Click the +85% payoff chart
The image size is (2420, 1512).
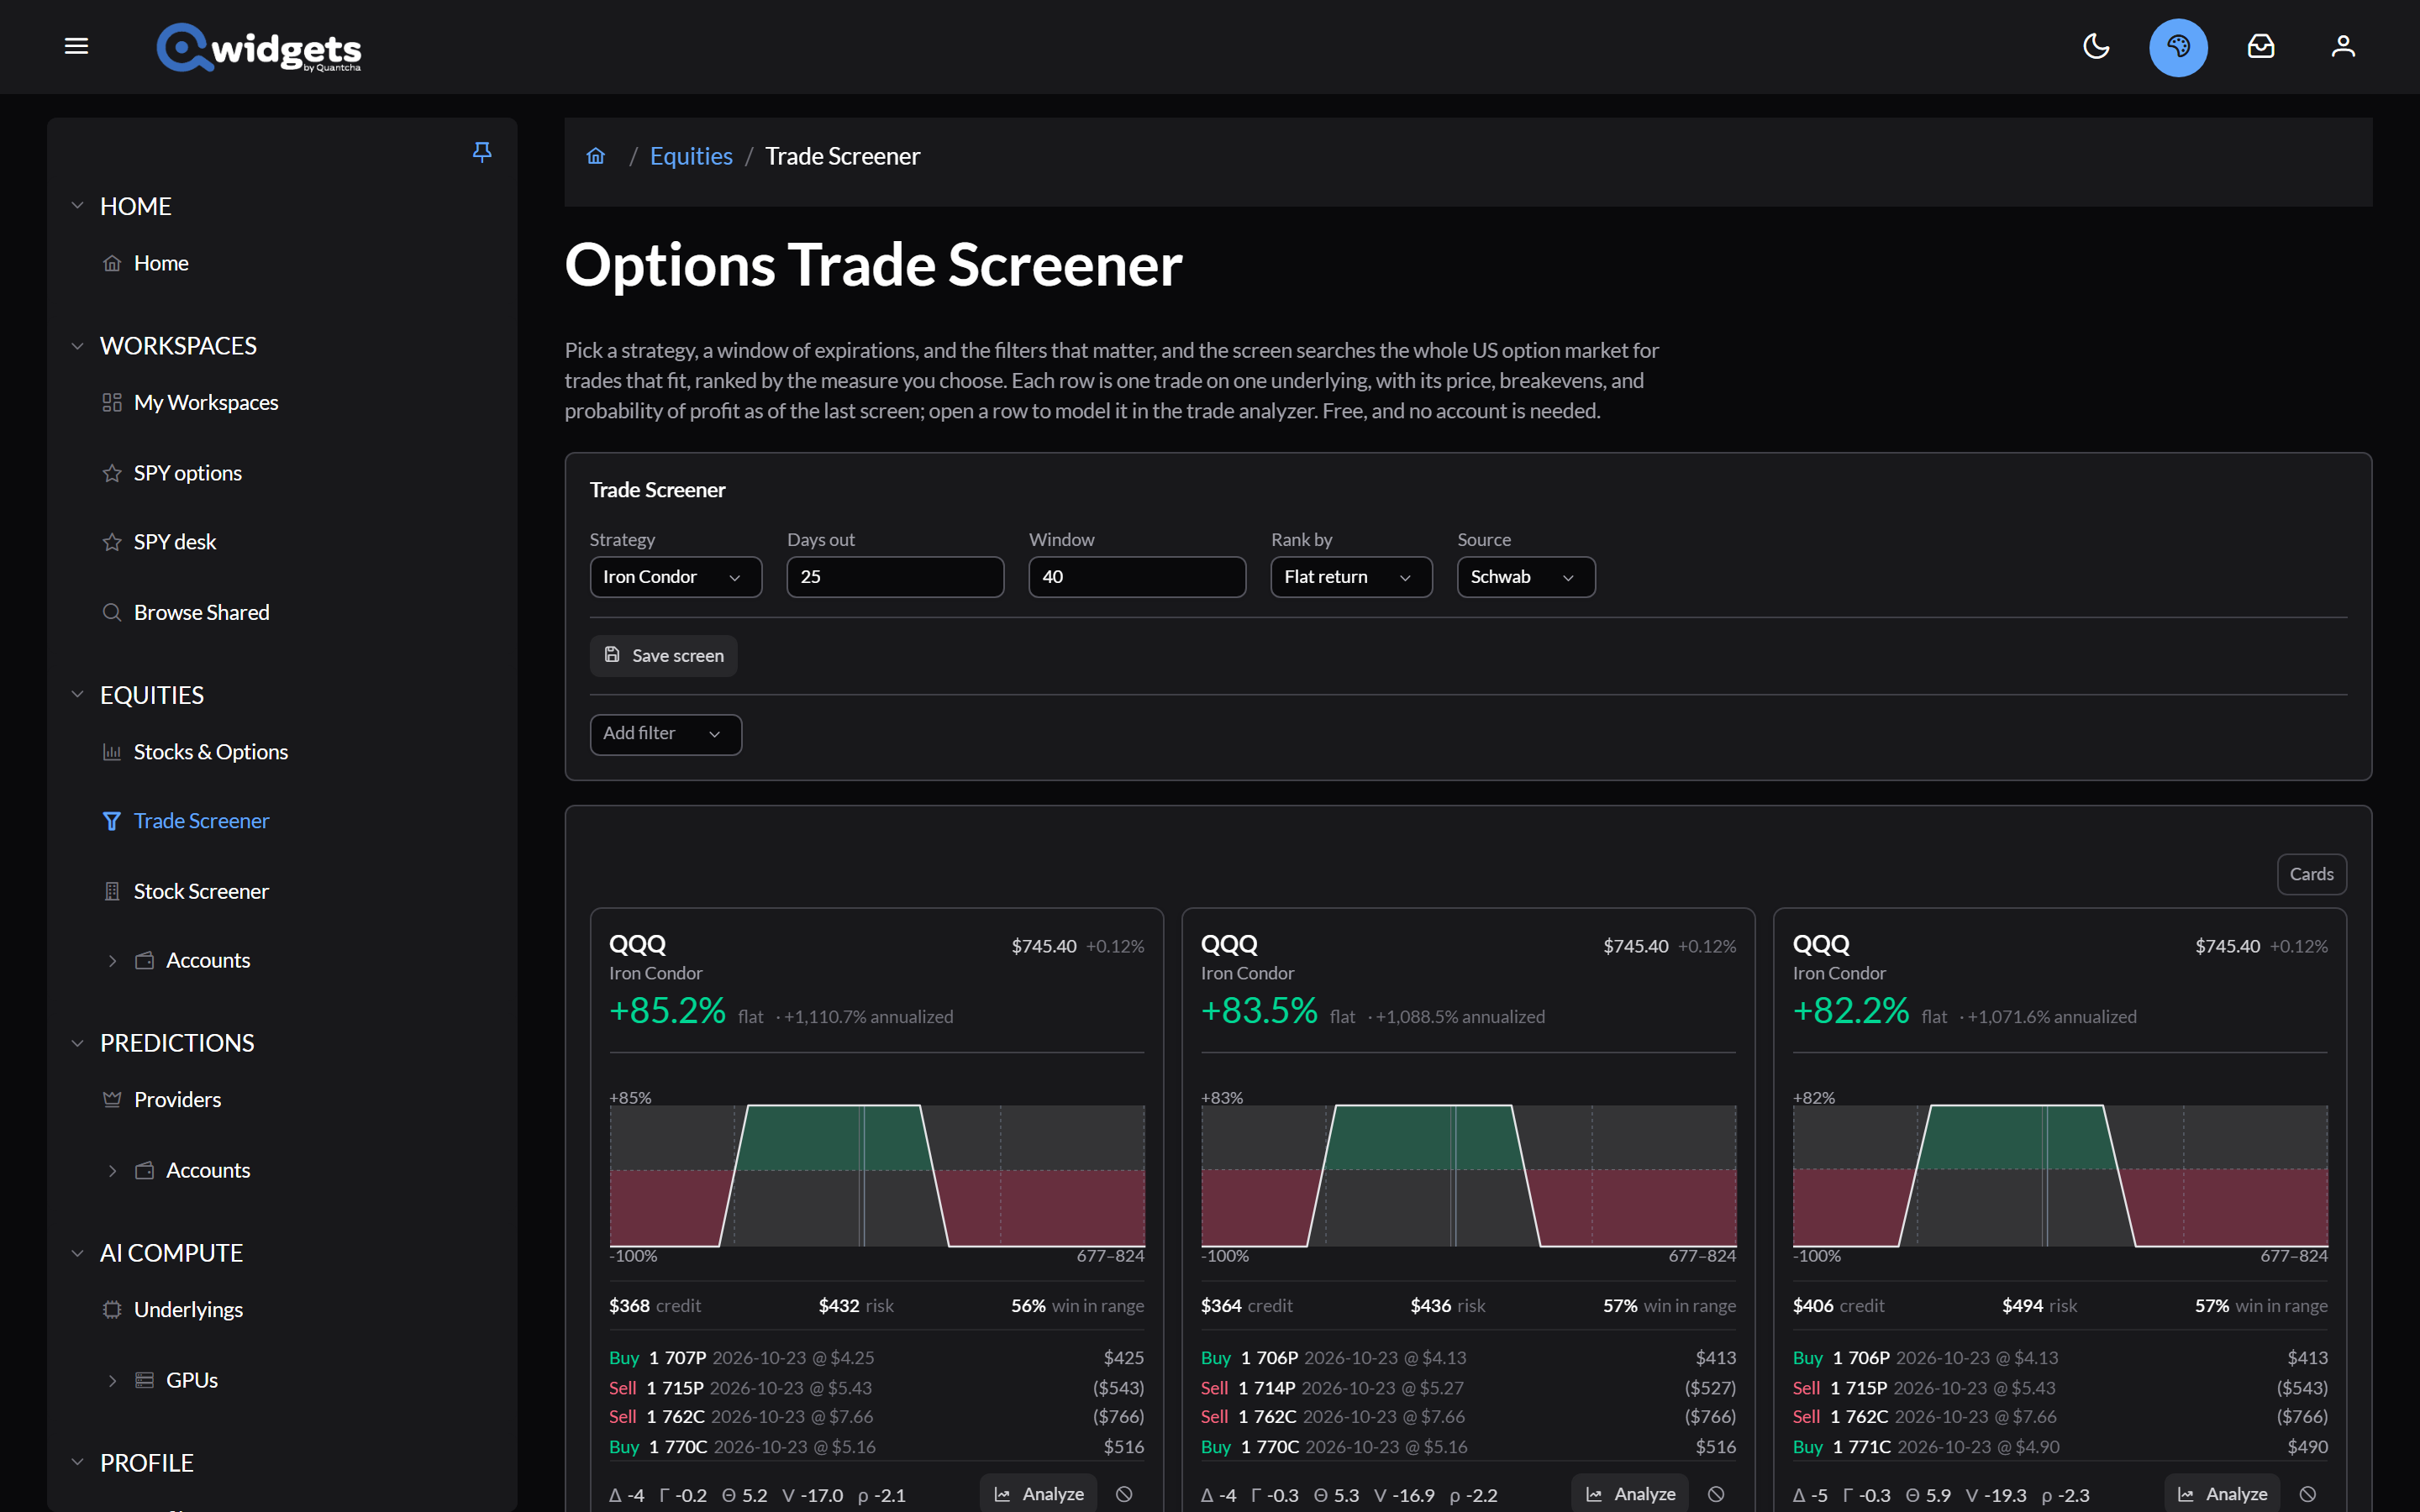[x=877, y=1176]
